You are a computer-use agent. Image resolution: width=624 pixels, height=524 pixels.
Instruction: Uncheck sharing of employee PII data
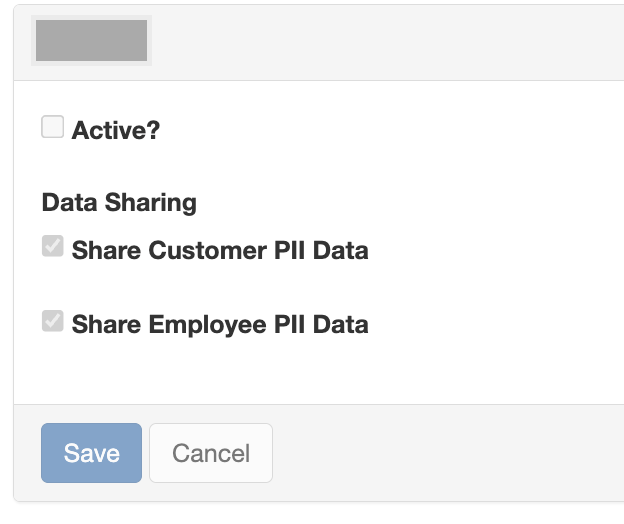[53, 321]
